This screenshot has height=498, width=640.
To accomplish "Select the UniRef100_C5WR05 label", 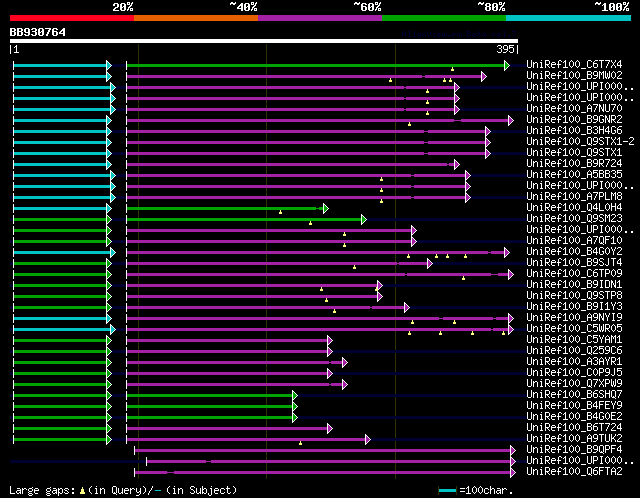I will click(x=574, y=329).
